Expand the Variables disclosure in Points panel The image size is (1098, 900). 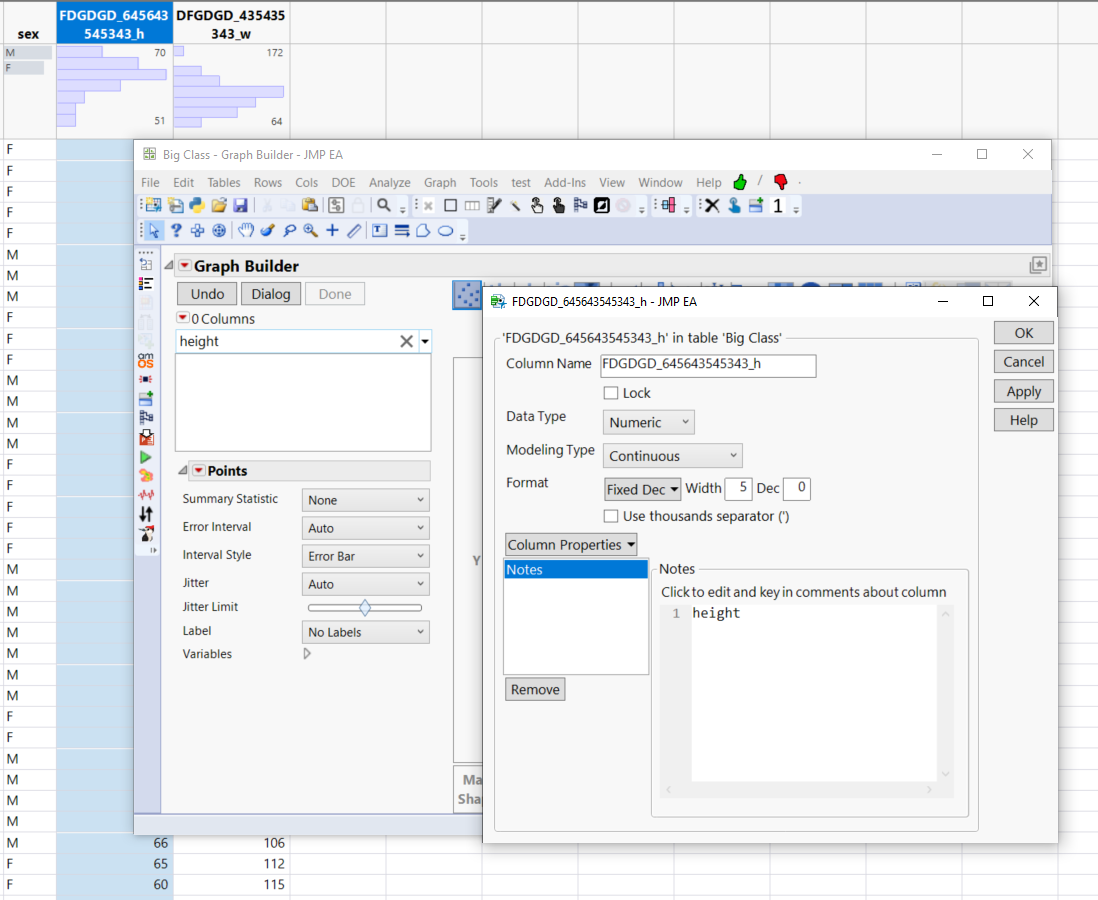(307, 653)
